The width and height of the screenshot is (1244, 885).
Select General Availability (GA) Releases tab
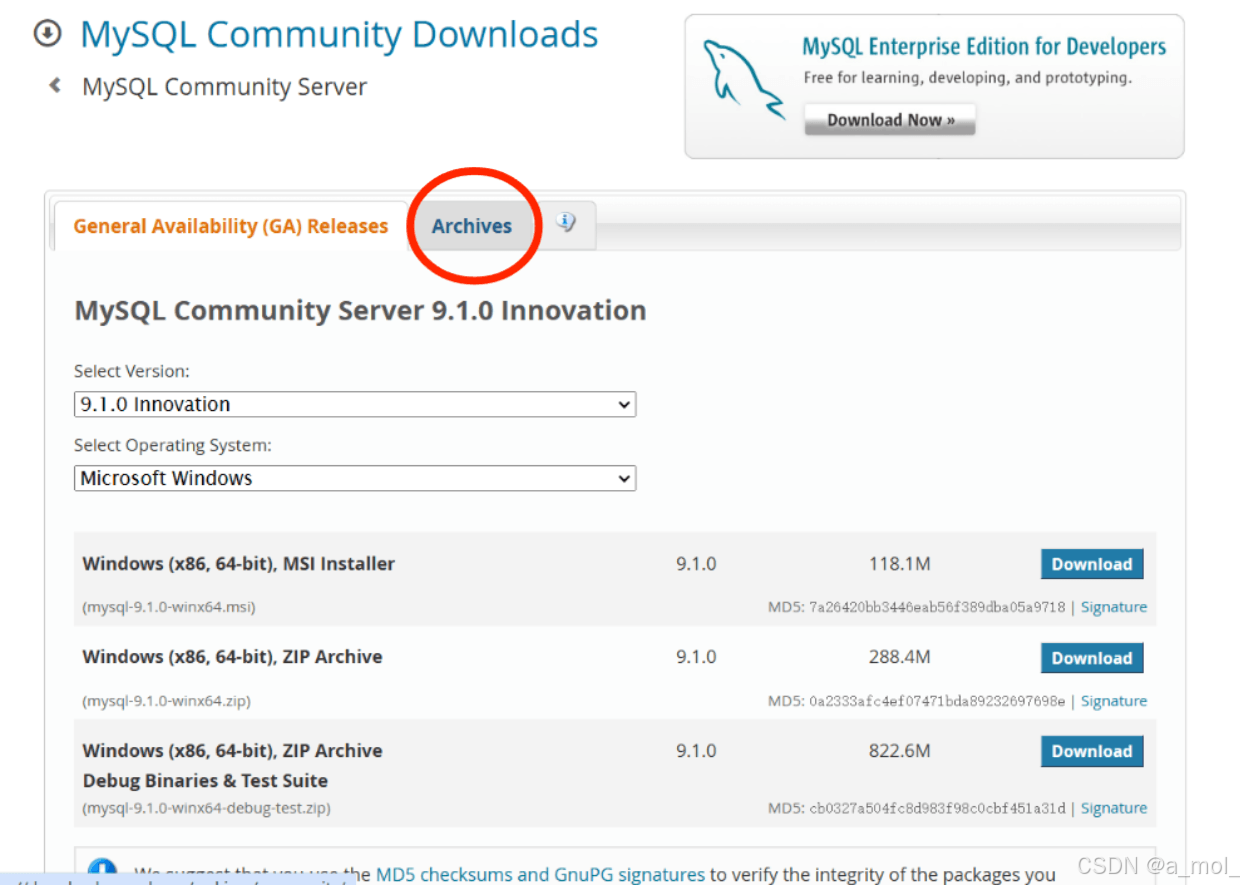[x=231, y=226]
